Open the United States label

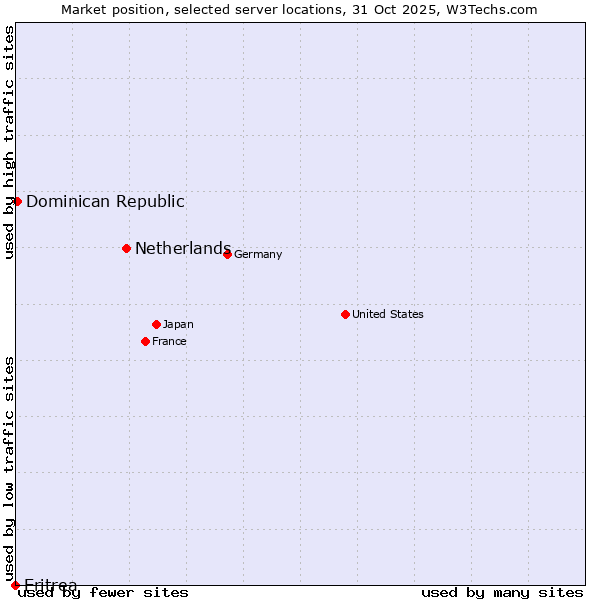(x=387, y=314)
